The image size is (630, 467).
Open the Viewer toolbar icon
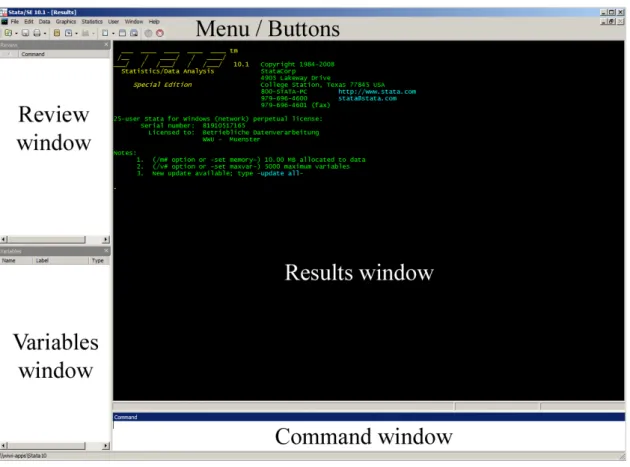(x=68, y=33)
